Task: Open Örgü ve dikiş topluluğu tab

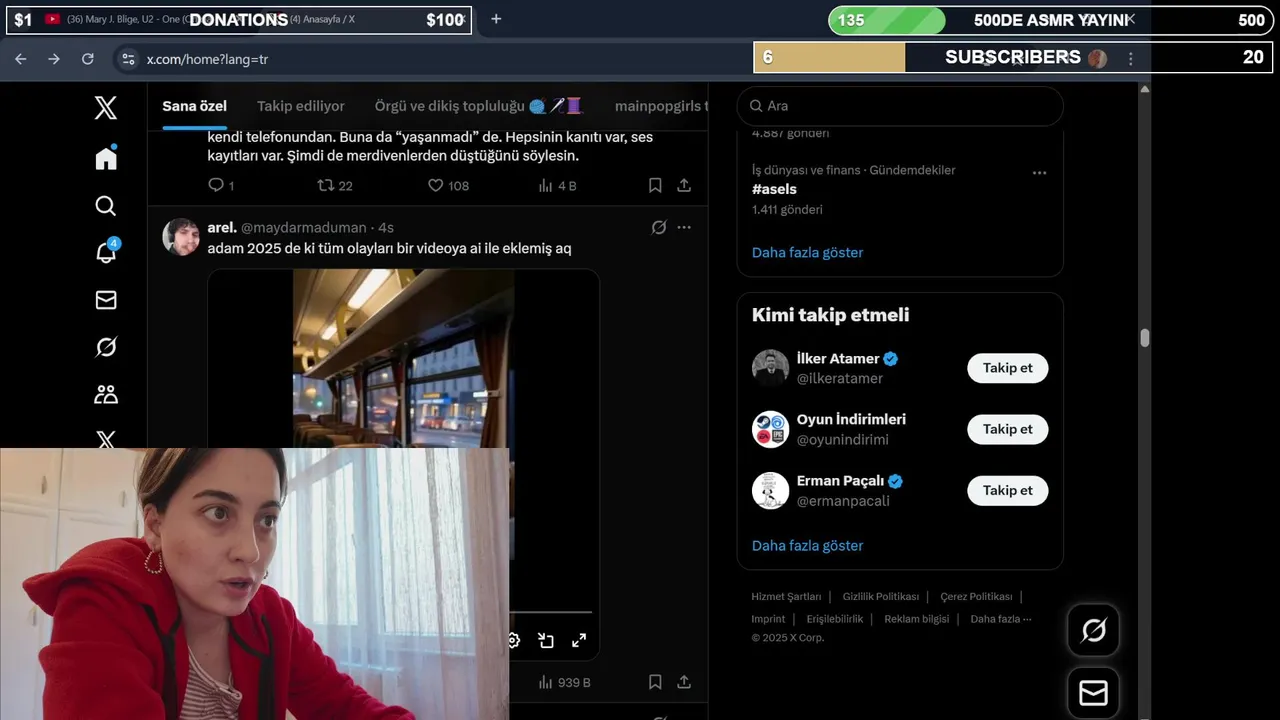Action: pos(478,106)
